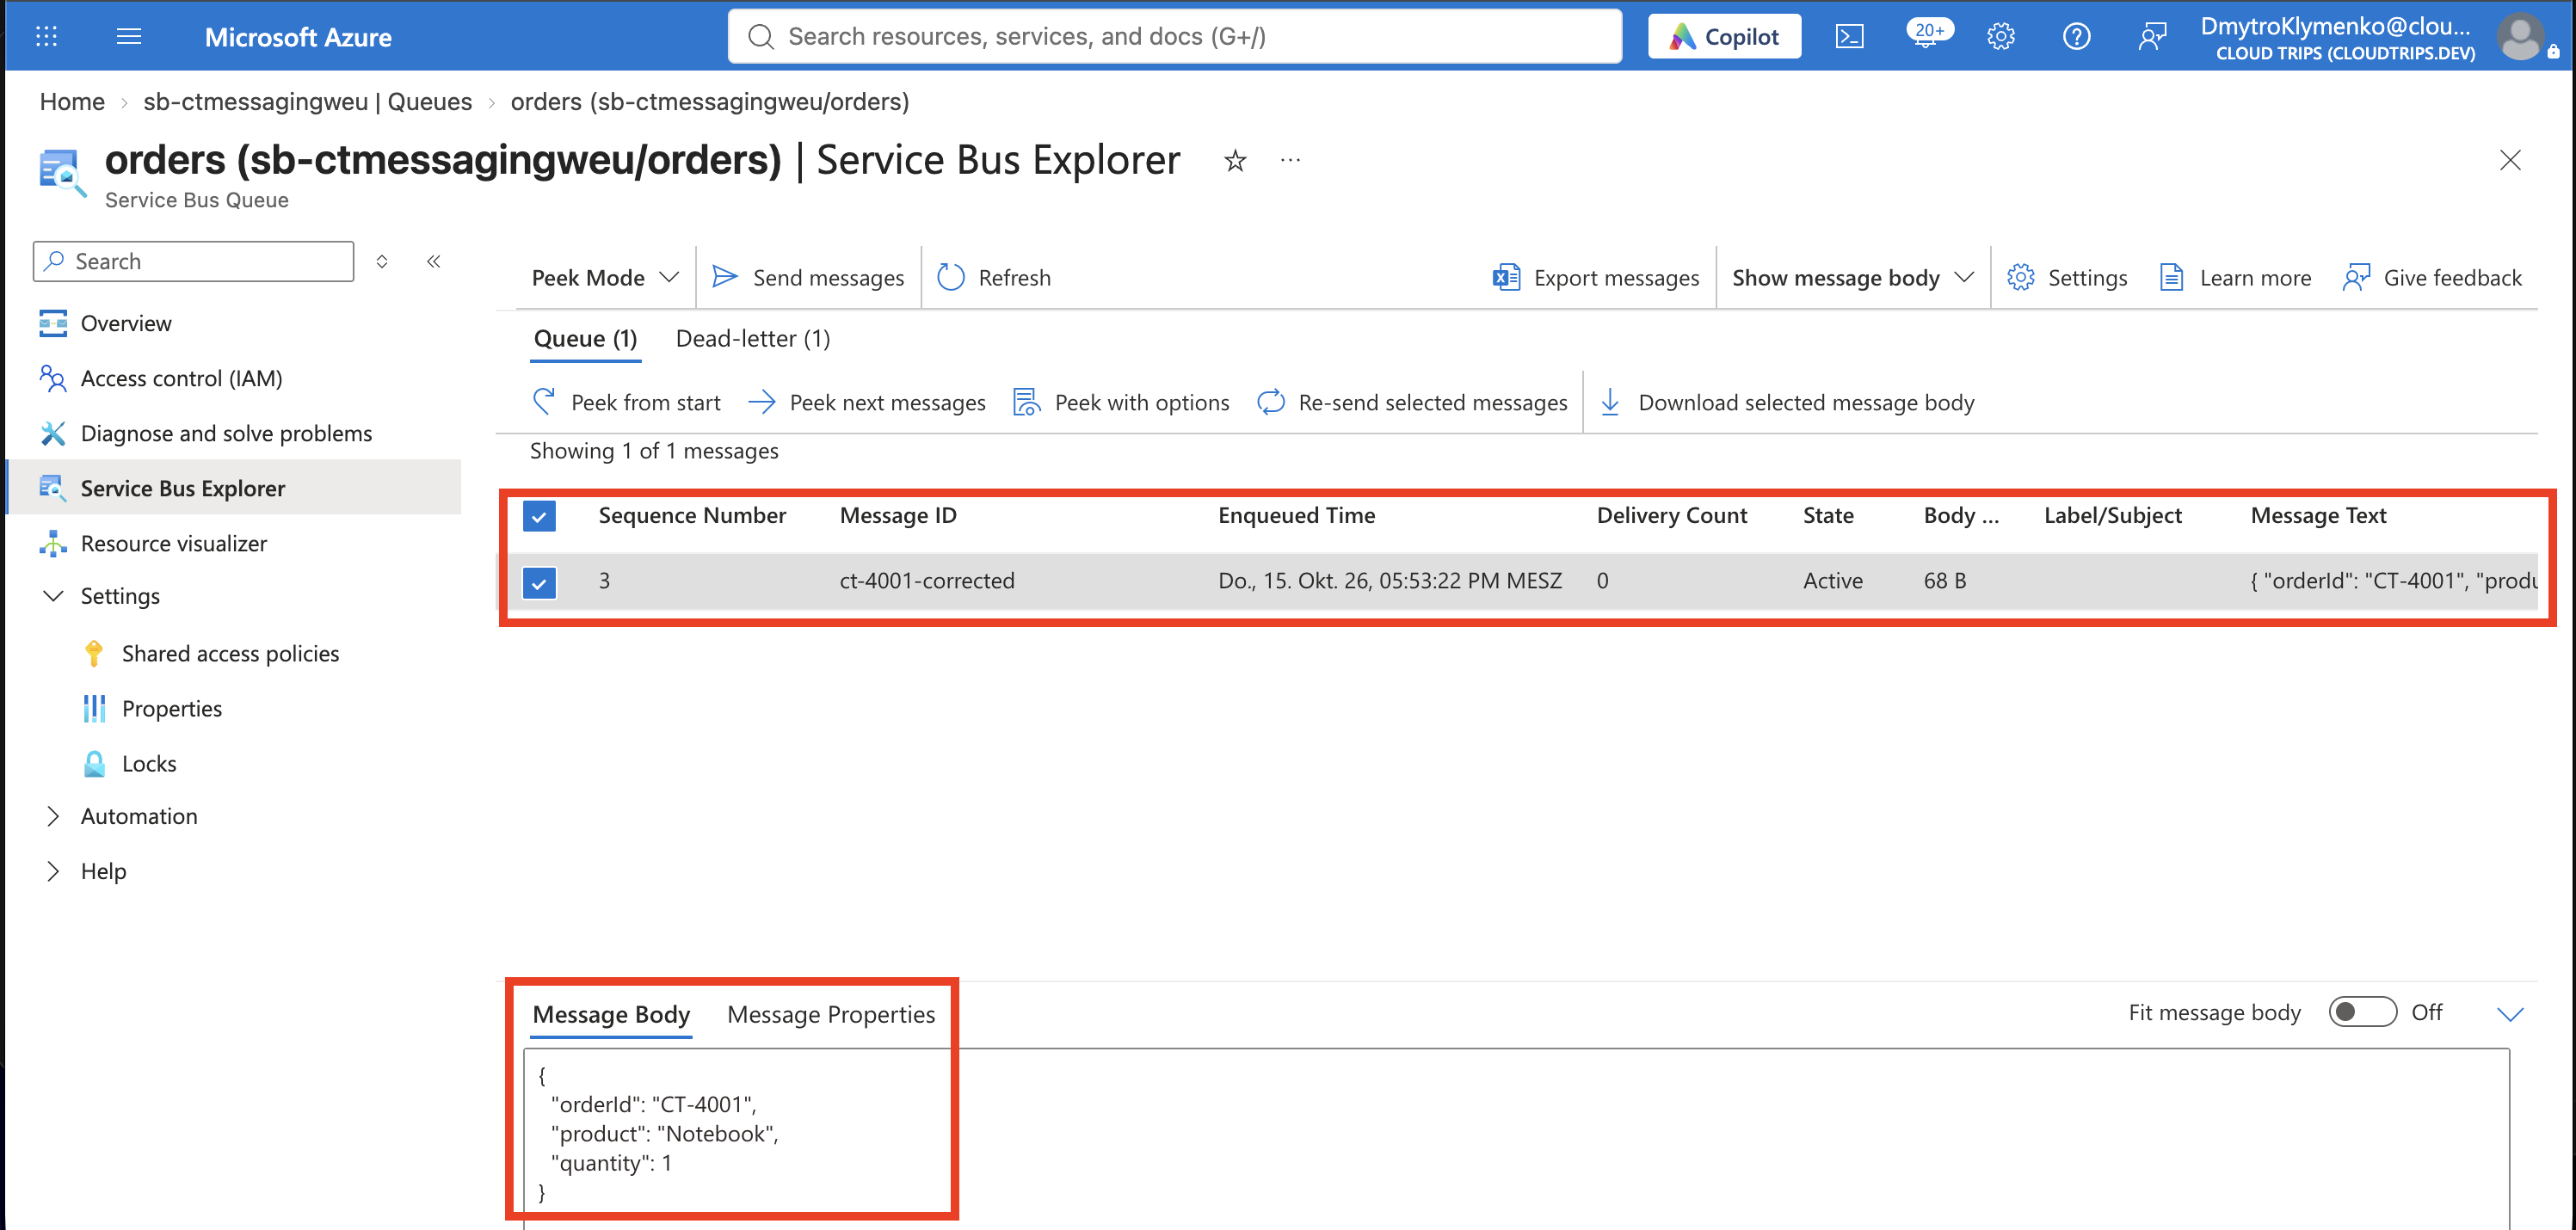Click the Export messages Excel icon
This screenshot has width=2576, height=1230.
[1506, 277]
